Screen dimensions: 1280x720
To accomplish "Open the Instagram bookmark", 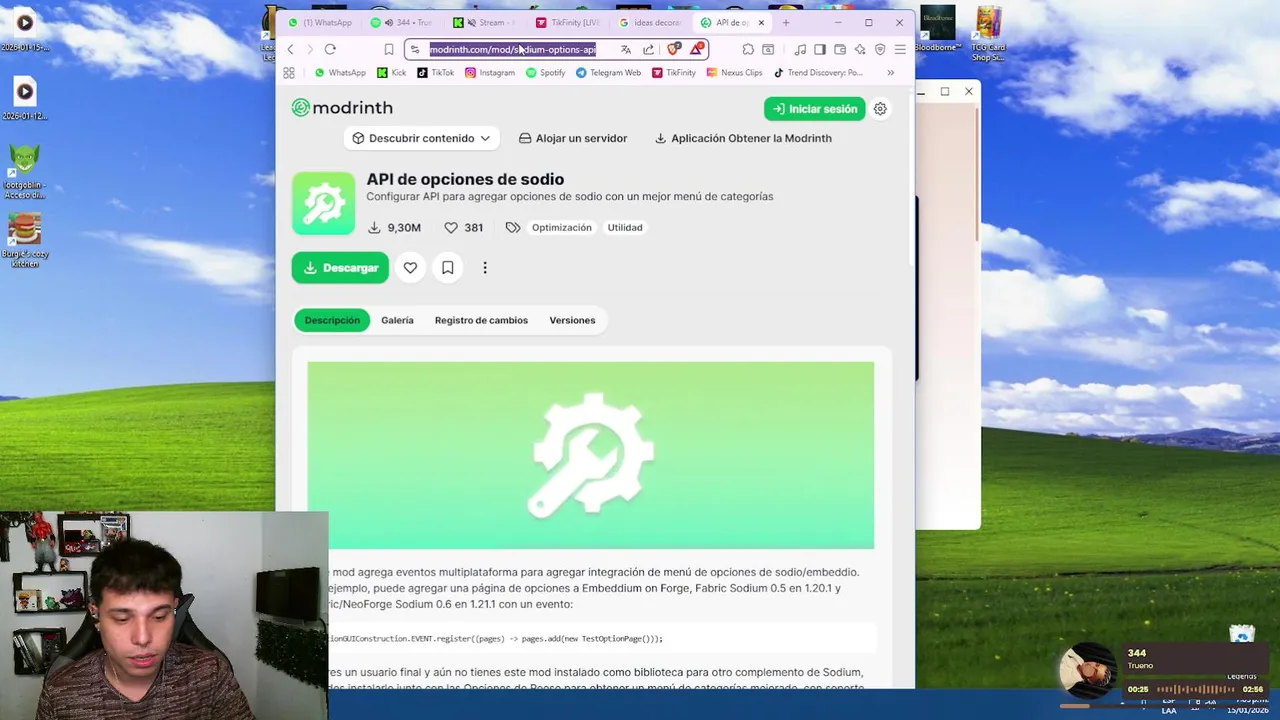I will (490, 72).
